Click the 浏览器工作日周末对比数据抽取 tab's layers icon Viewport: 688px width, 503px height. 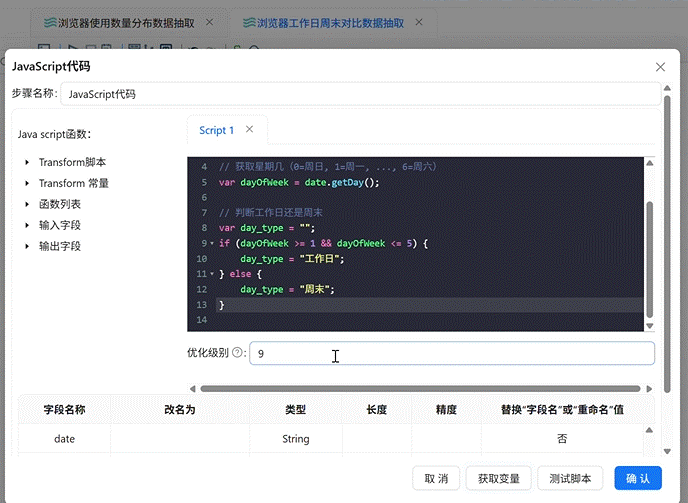(249, 23)
